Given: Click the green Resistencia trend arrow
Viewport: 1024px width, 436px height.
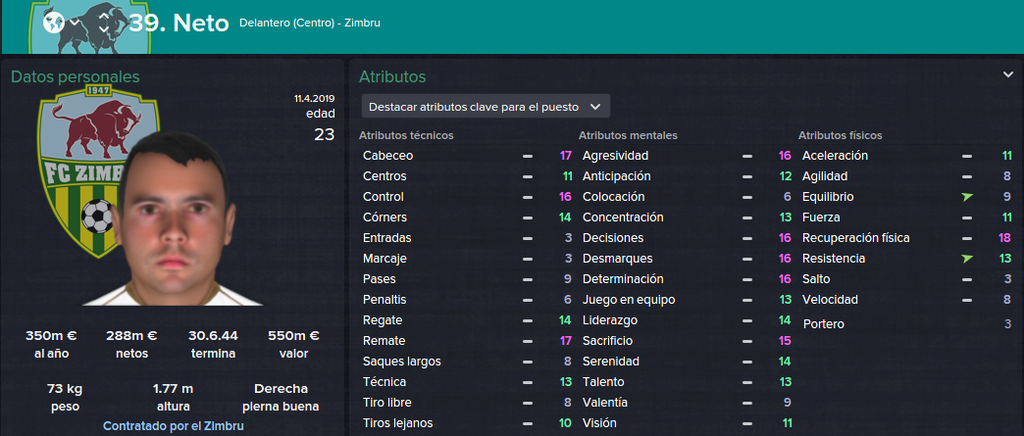Looking at the screenshot, I should click(x=967, y=258).
